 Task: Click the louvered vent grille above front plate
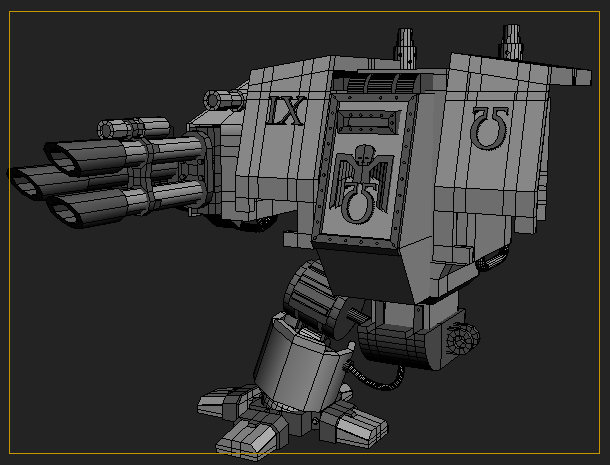pos(380,84)
